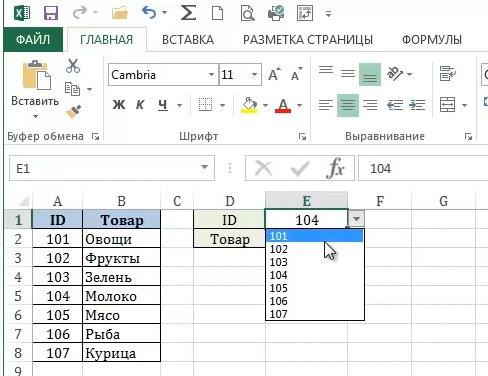Click the Вставить paste button
Screen dimensions: 488x376
[35, 88]
